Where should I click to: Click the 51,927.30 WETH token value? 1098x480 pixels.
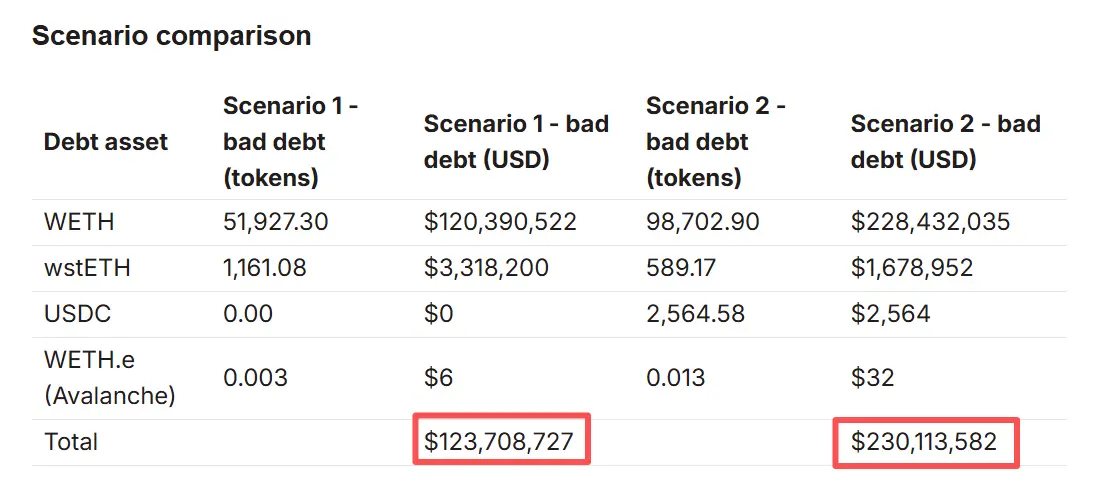pyautogui.click(x=275, y=222)
